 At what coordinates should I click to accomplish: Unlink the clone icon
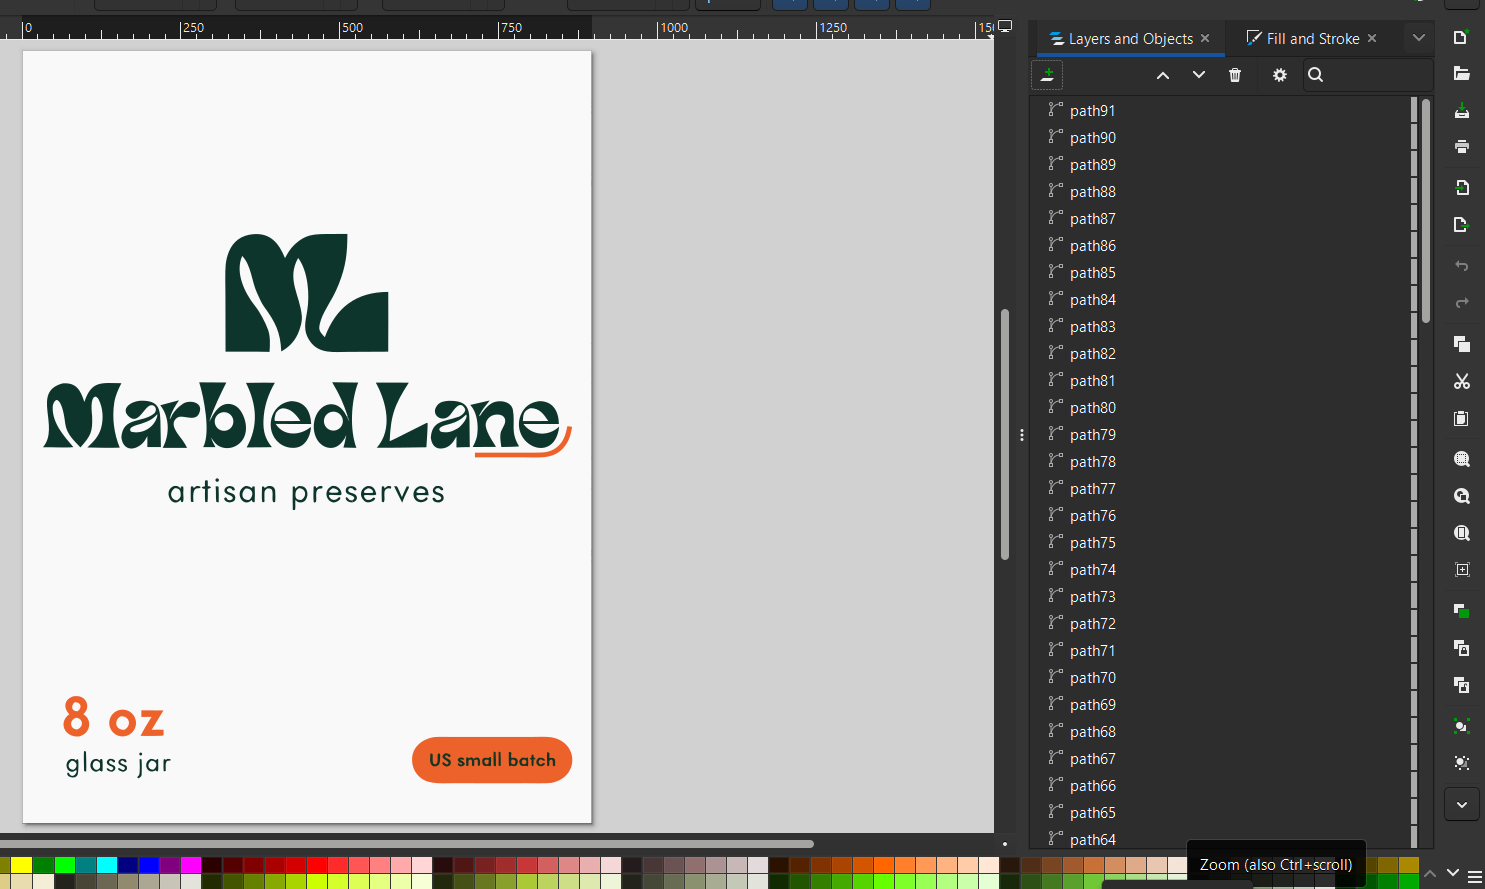1461,685
